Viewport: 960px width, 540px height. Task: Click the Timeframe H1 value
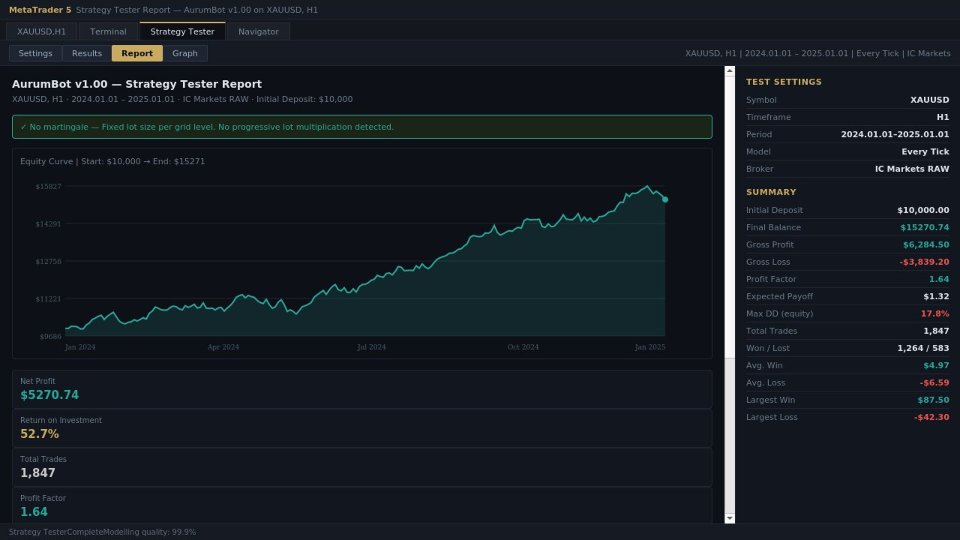(943, 117)
